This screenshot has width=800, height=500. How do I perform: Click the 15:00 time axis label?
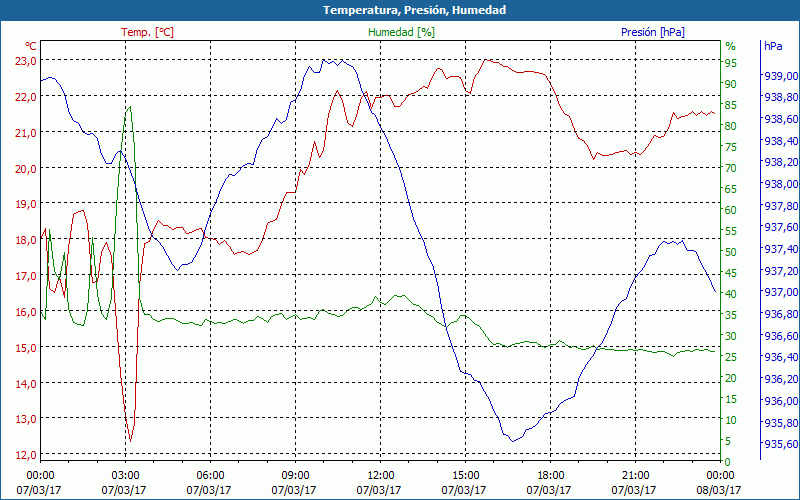click(x=465, y=476)
